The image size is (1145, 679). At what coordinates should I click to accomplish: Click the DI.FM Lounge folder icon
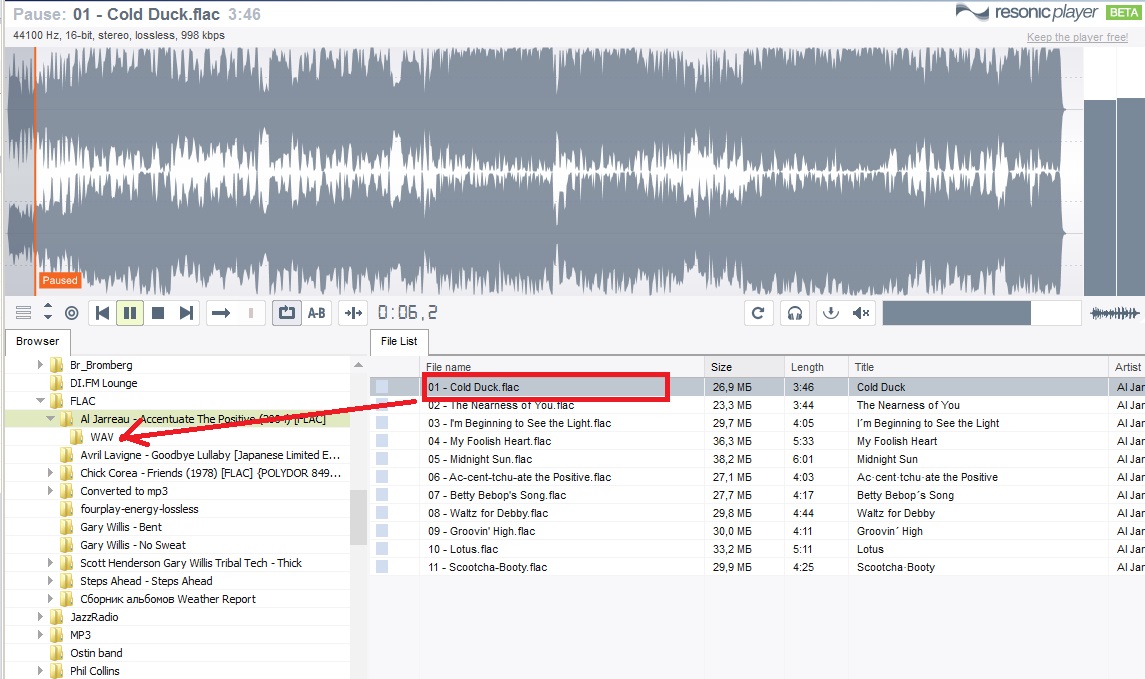coord(56,383)
